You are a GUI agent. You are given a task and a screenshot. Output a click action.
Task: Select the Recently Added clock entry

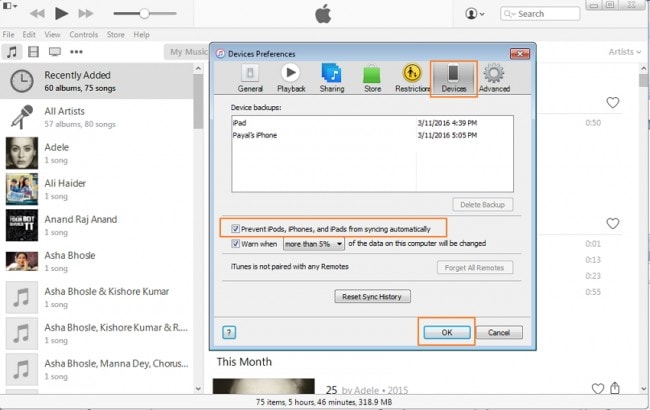[x=97, y=81]
